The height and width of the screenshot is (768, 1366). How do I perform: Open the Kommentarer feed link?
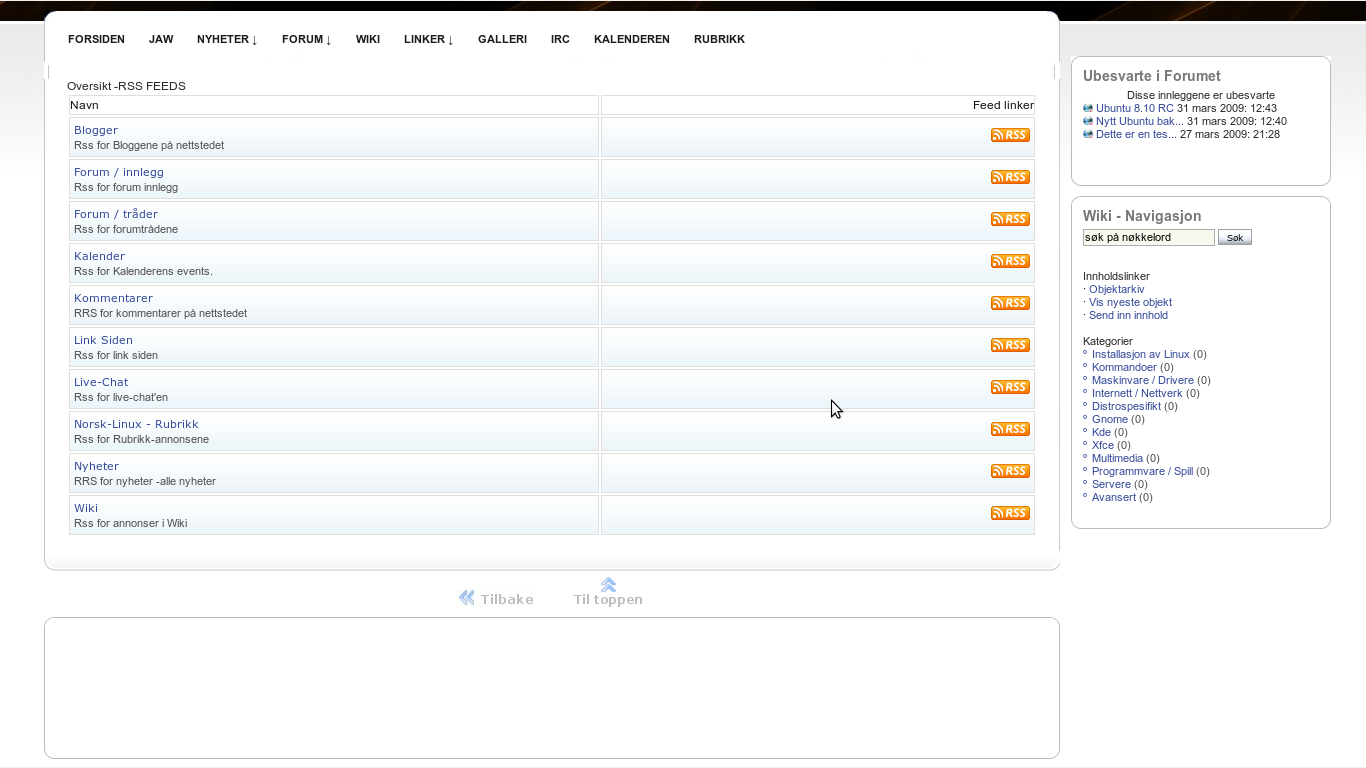point(113,298)
